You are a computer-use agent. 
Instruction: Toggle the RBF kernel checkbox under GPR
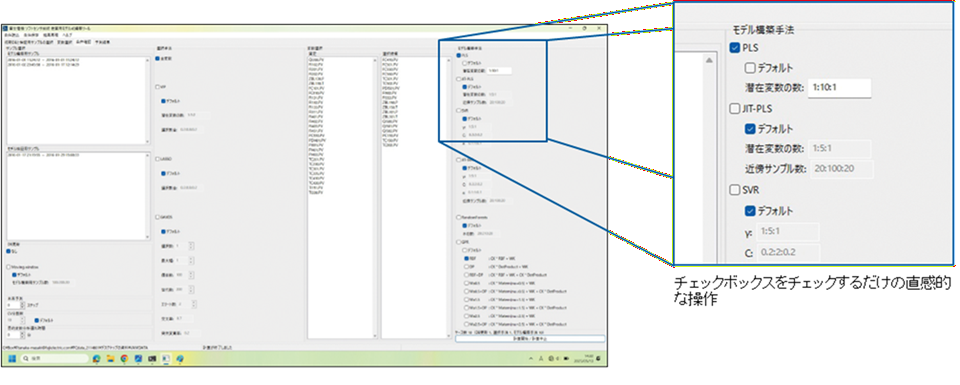[x=467, y=258]
